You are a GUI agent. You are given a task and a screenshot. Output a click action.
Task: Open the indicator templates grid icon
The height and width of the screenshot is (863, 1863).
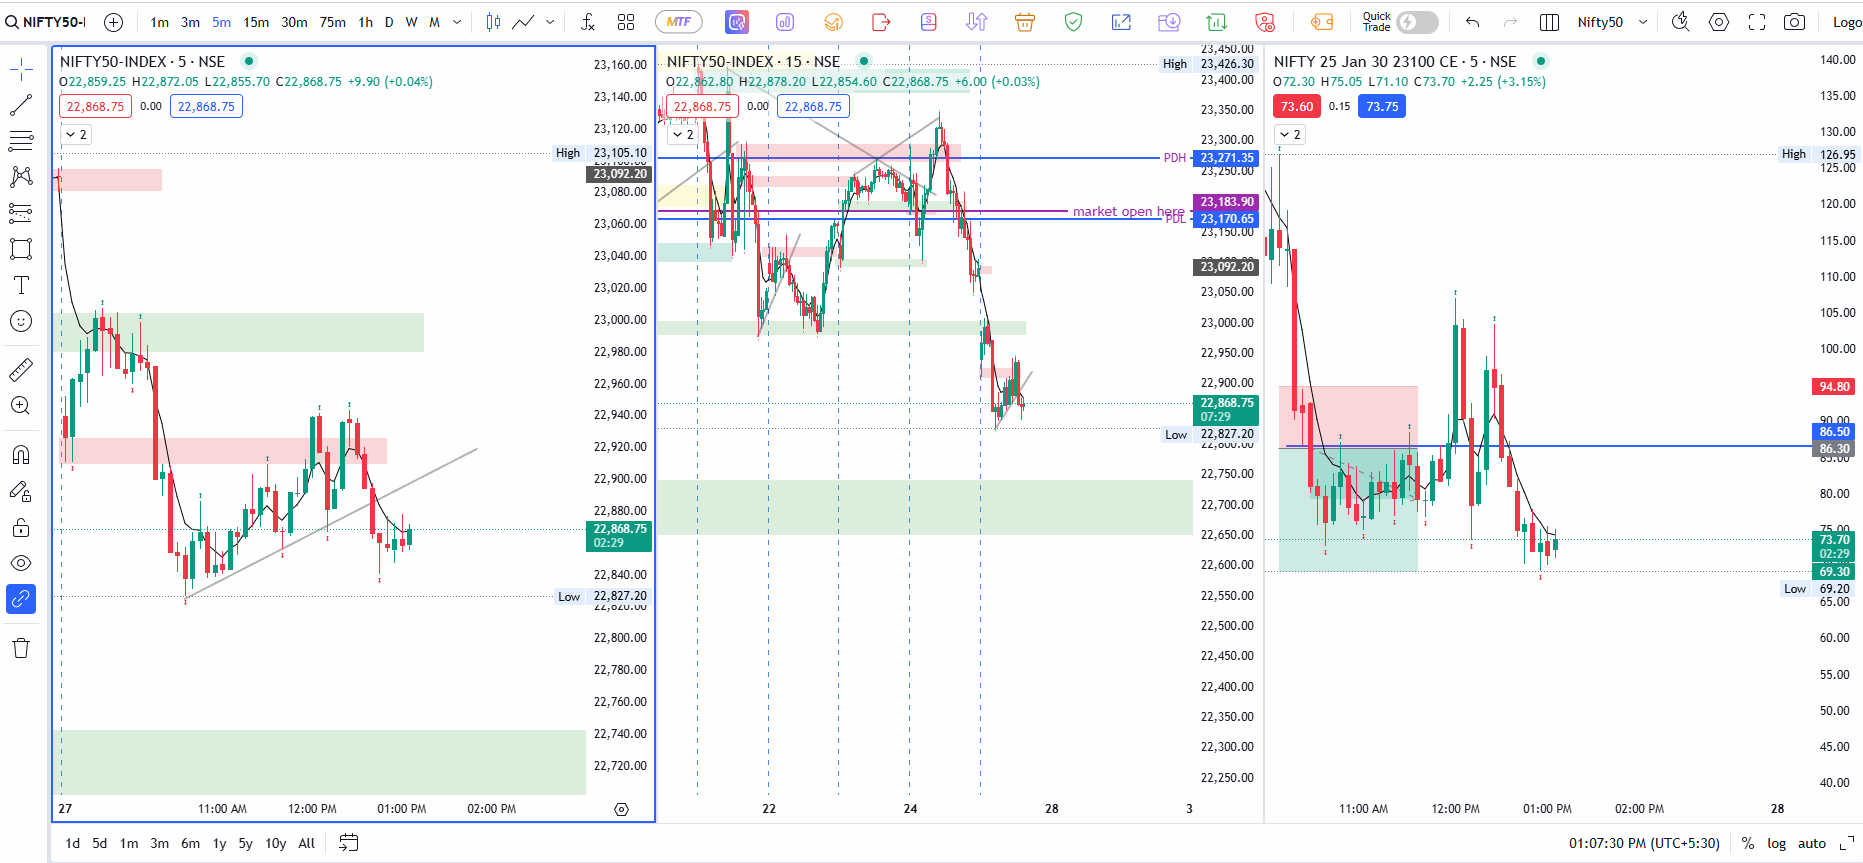tap(626, 22)
